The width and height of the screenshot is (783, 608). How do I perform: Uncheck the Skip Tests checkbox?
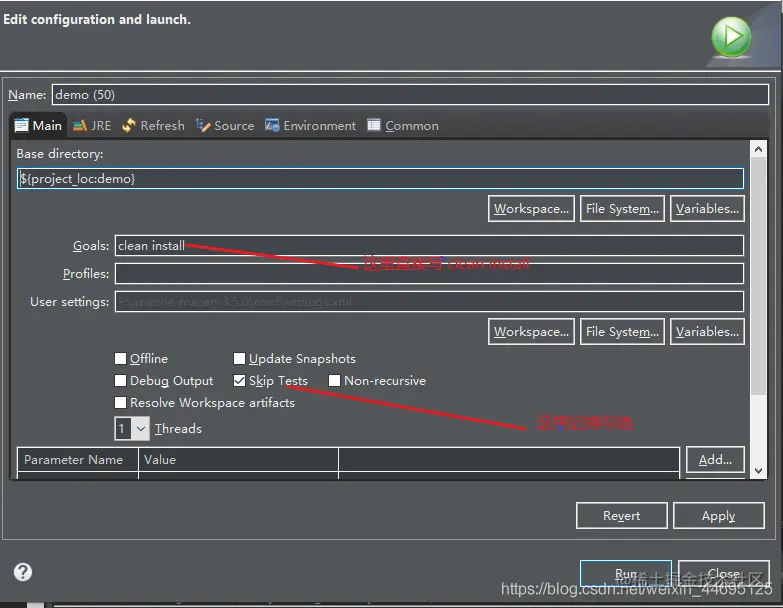pyautogui.click(x=239, y=380)
